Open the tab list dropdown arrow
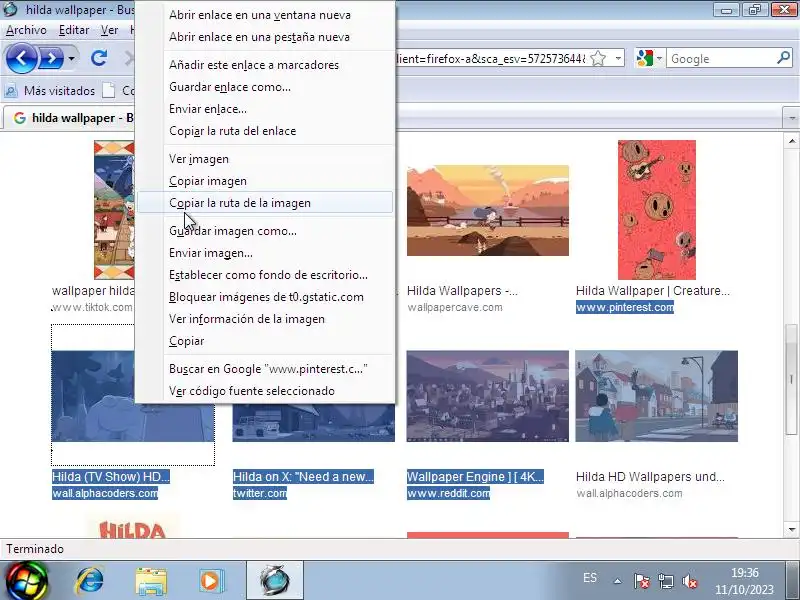Viewport: 800px width, 600px height. click(791, 118)
